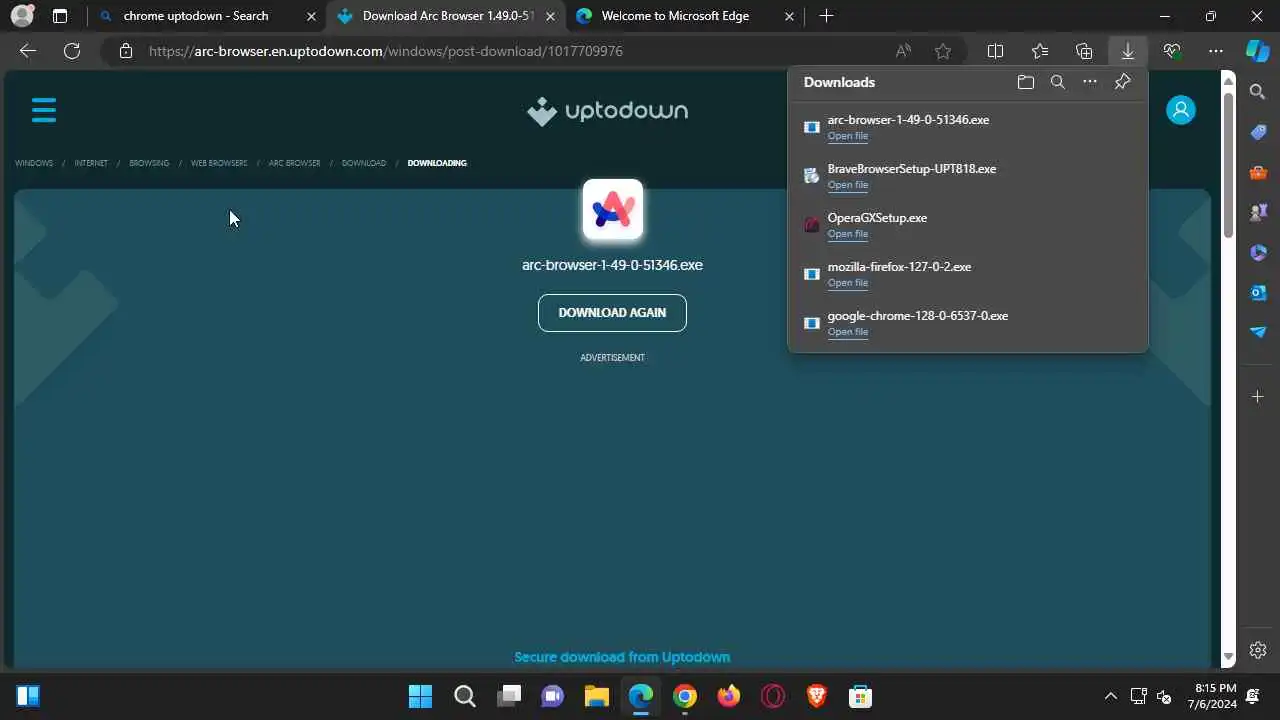This screenshot has width=1280, height=720.
Task: Open file link for arc-browser-1-49-0-51346.exe
Action: coord(848,136)
